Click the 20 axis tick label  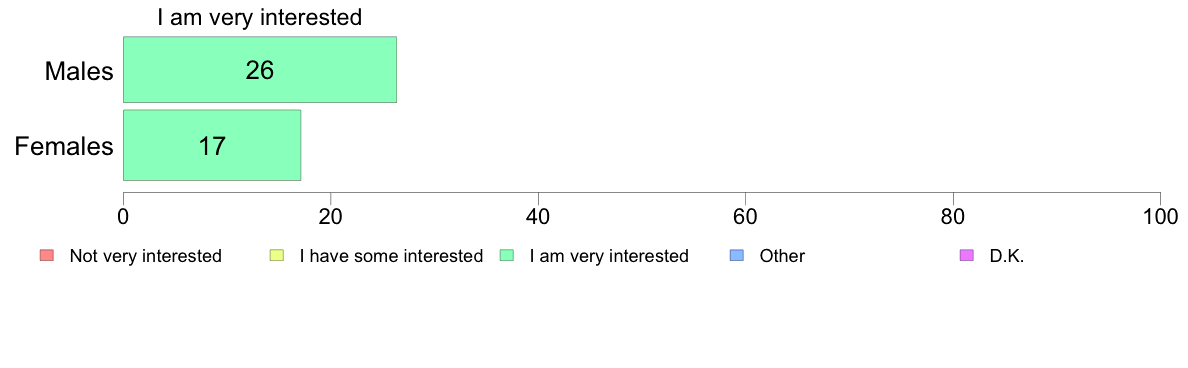[330, 217]
